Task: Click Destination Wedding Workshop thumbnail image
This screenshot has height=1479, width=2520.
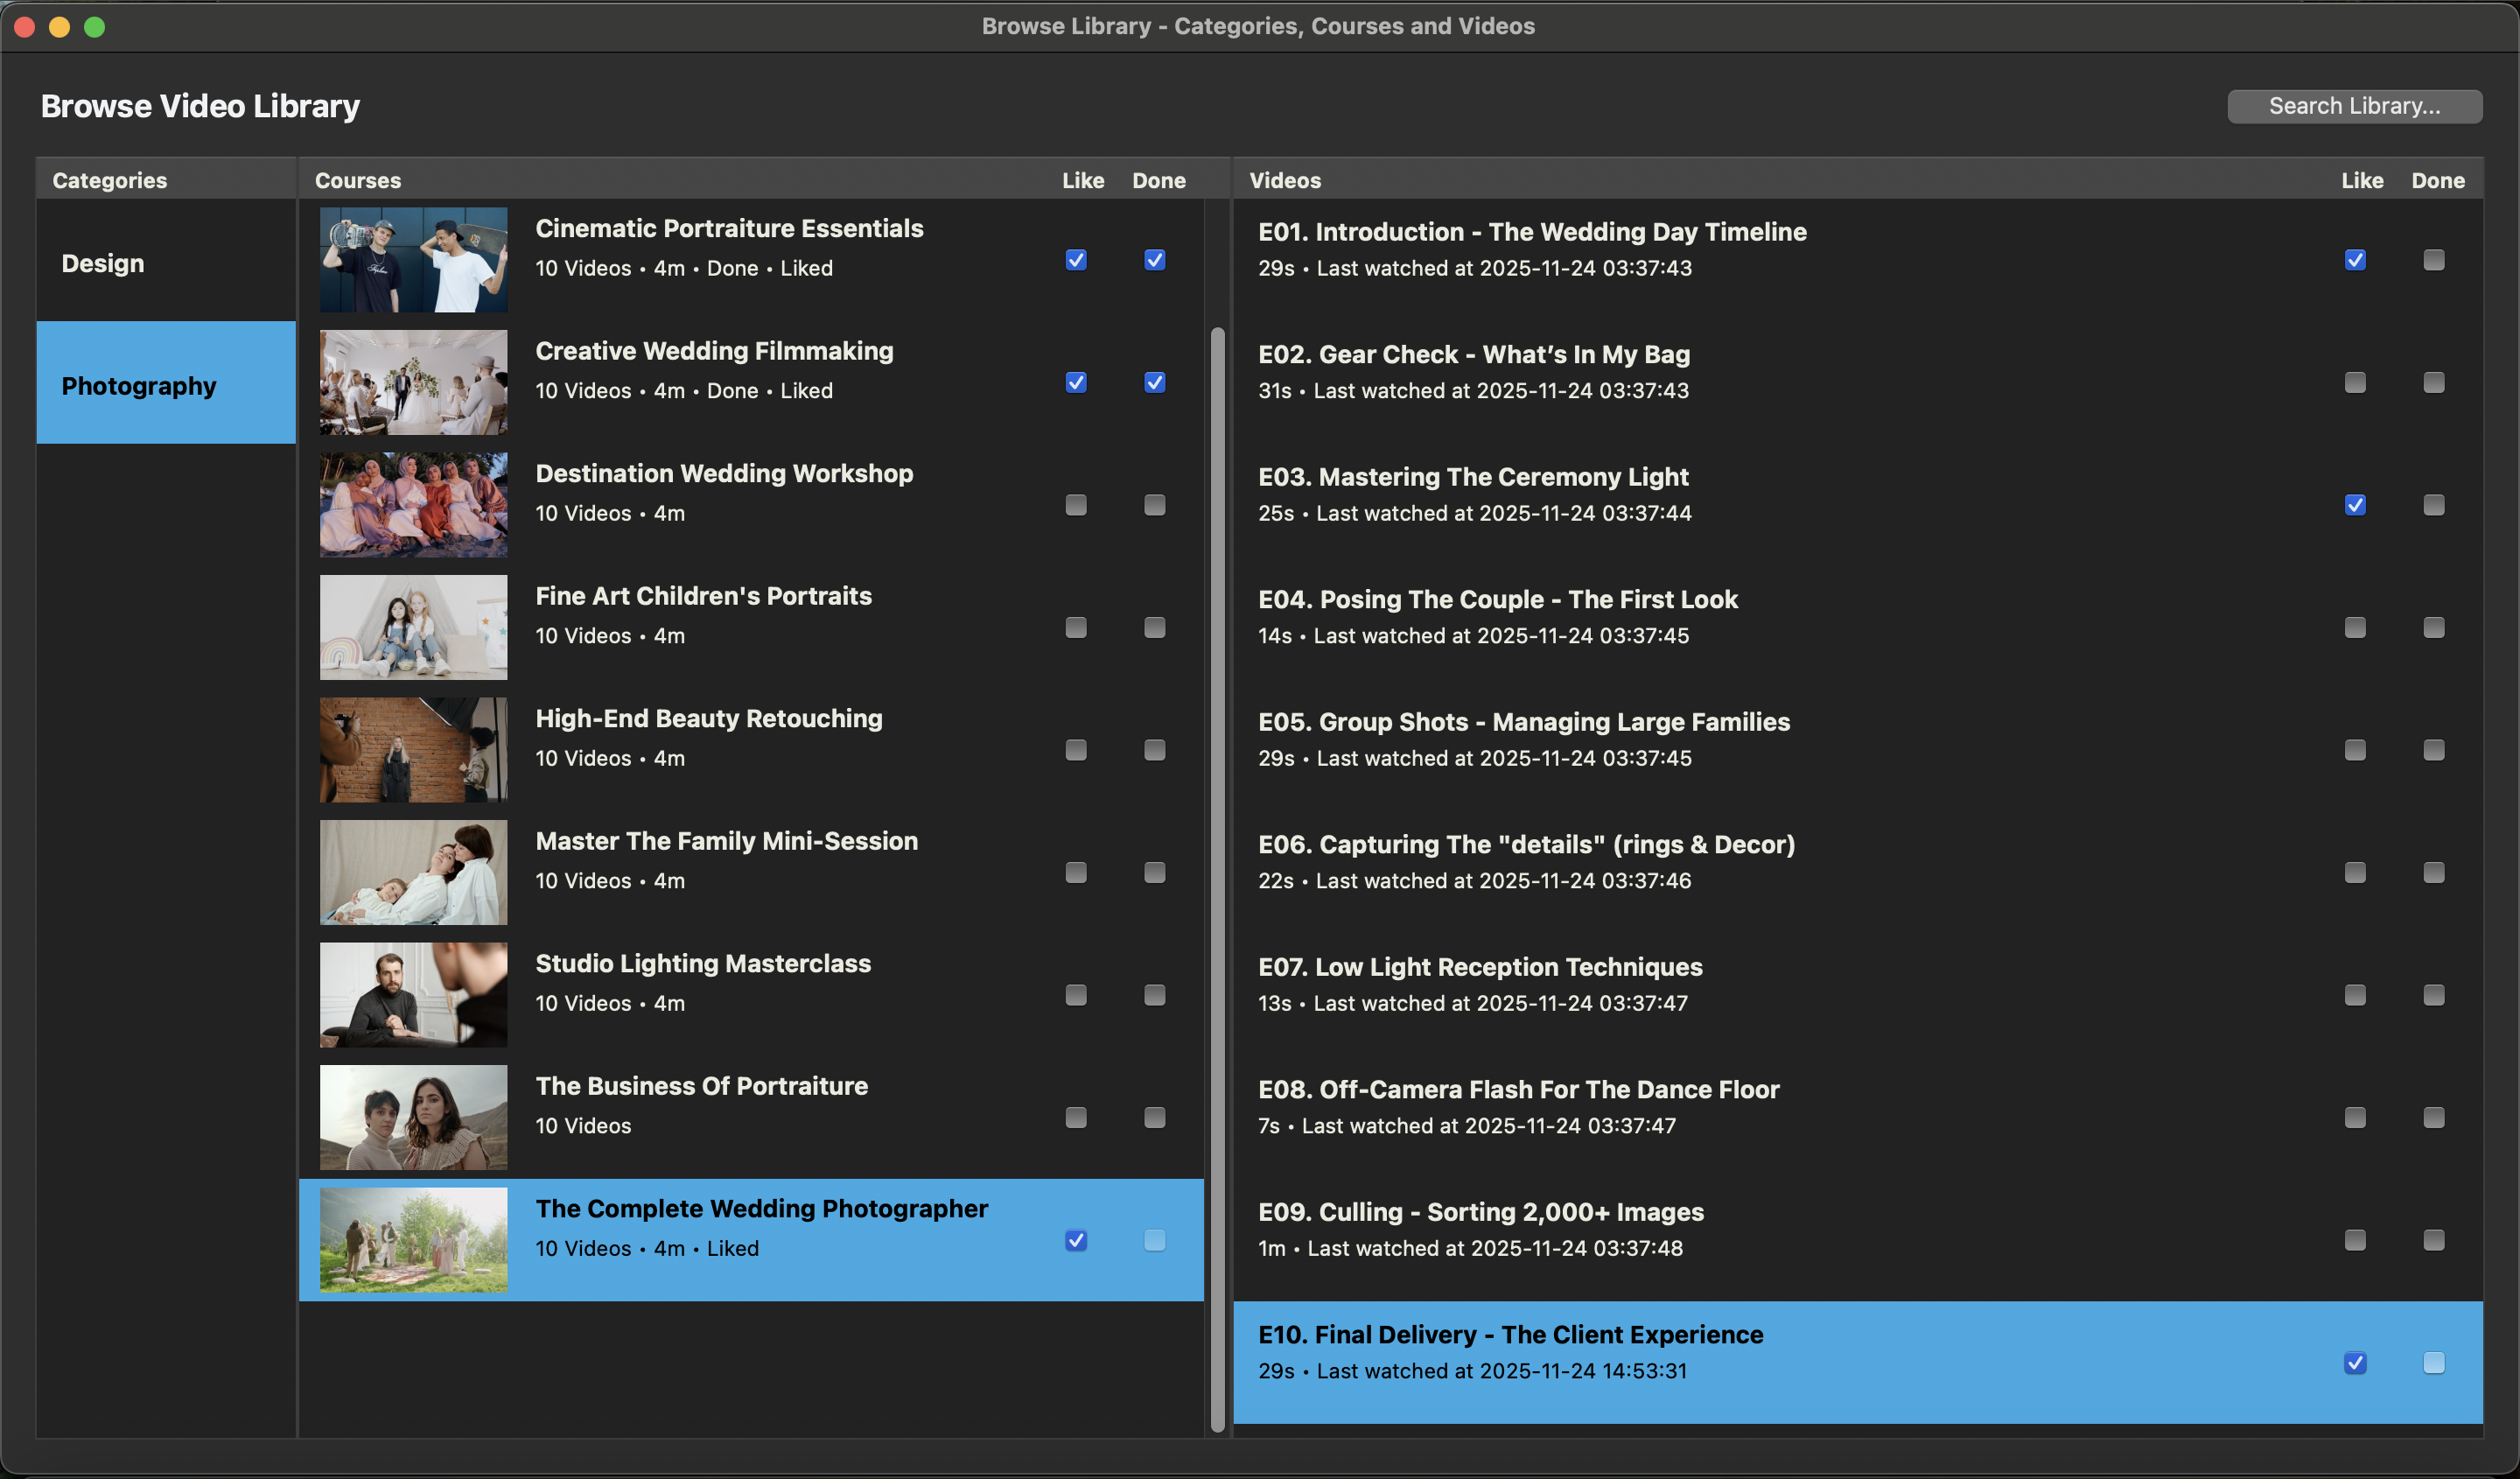Action: [x=413, y=505]
